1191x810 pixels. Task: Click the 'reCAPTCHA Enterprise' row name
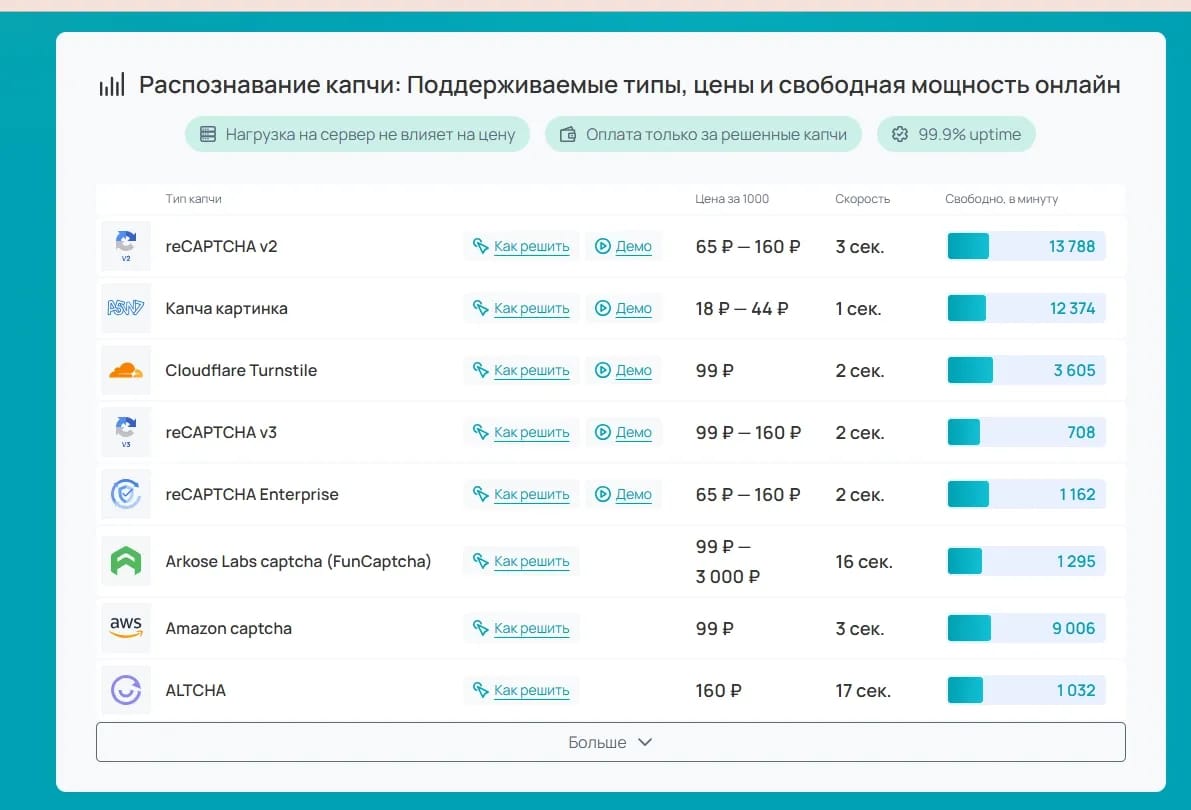(252, 494)
